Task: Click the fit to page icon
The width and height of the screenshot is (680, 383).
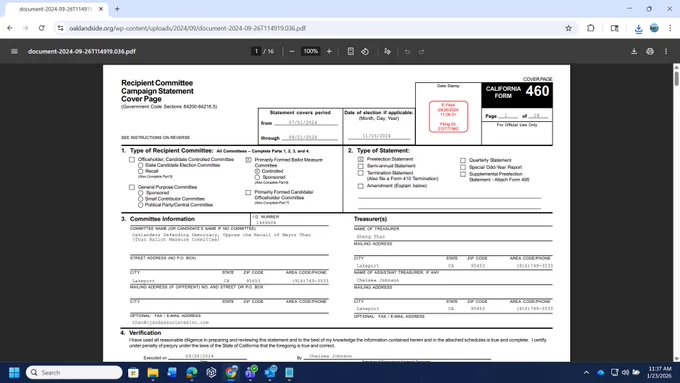Action: point(350,51)
